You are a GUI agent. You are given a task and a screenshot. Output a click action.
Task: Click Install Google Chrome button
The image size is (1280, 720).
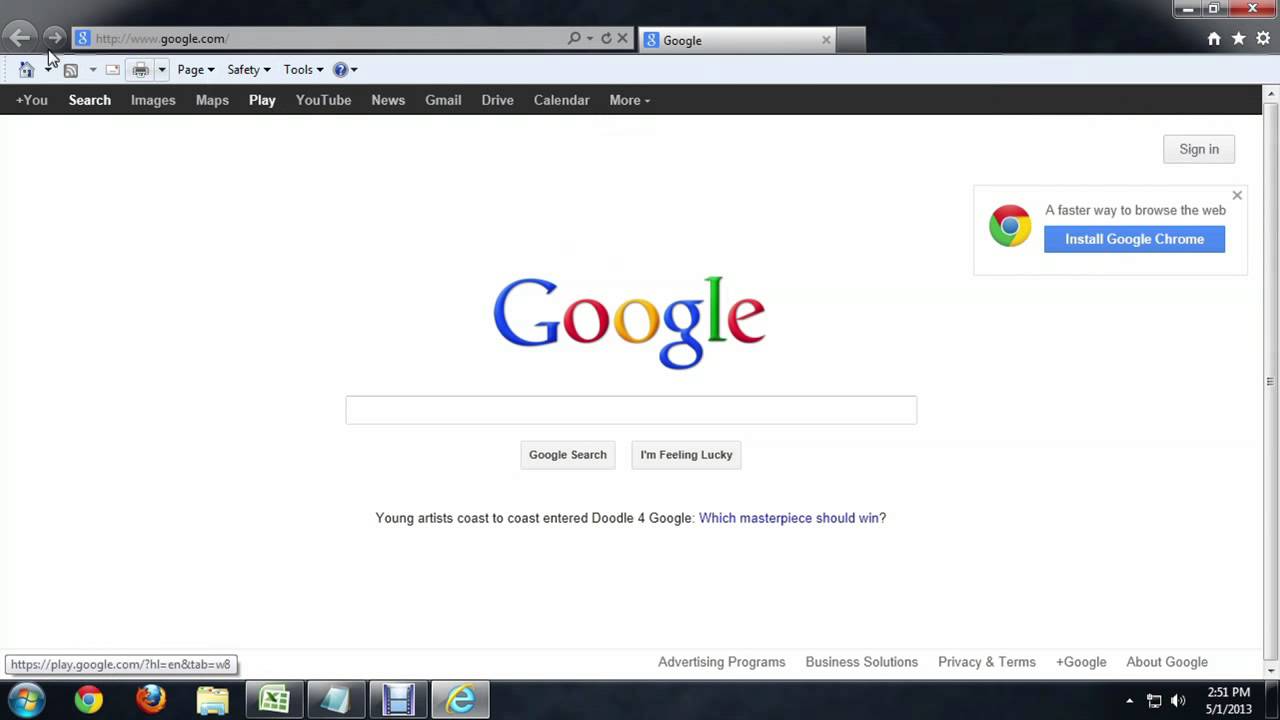point(1134,239)
